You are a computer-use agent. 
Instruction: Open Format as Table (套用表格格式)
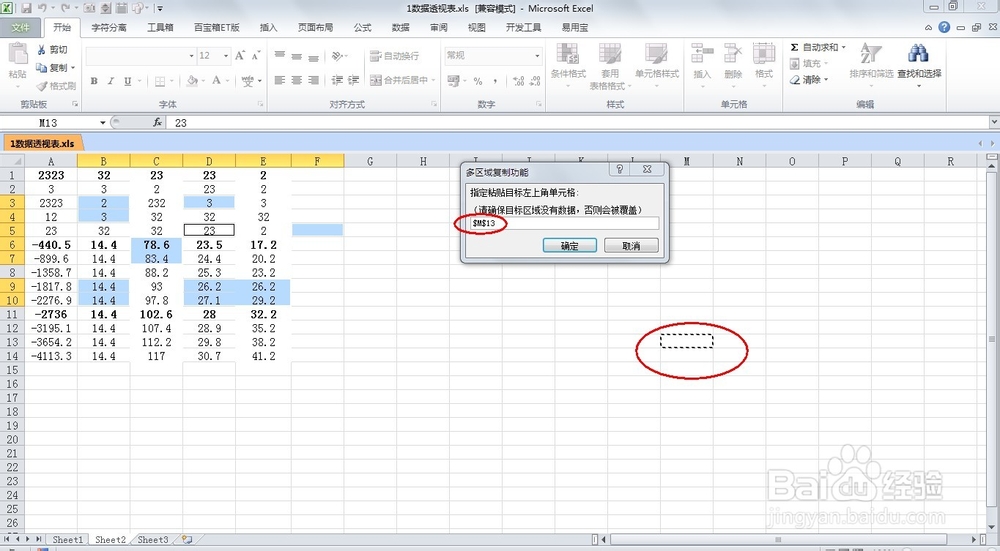click(610, 66)
